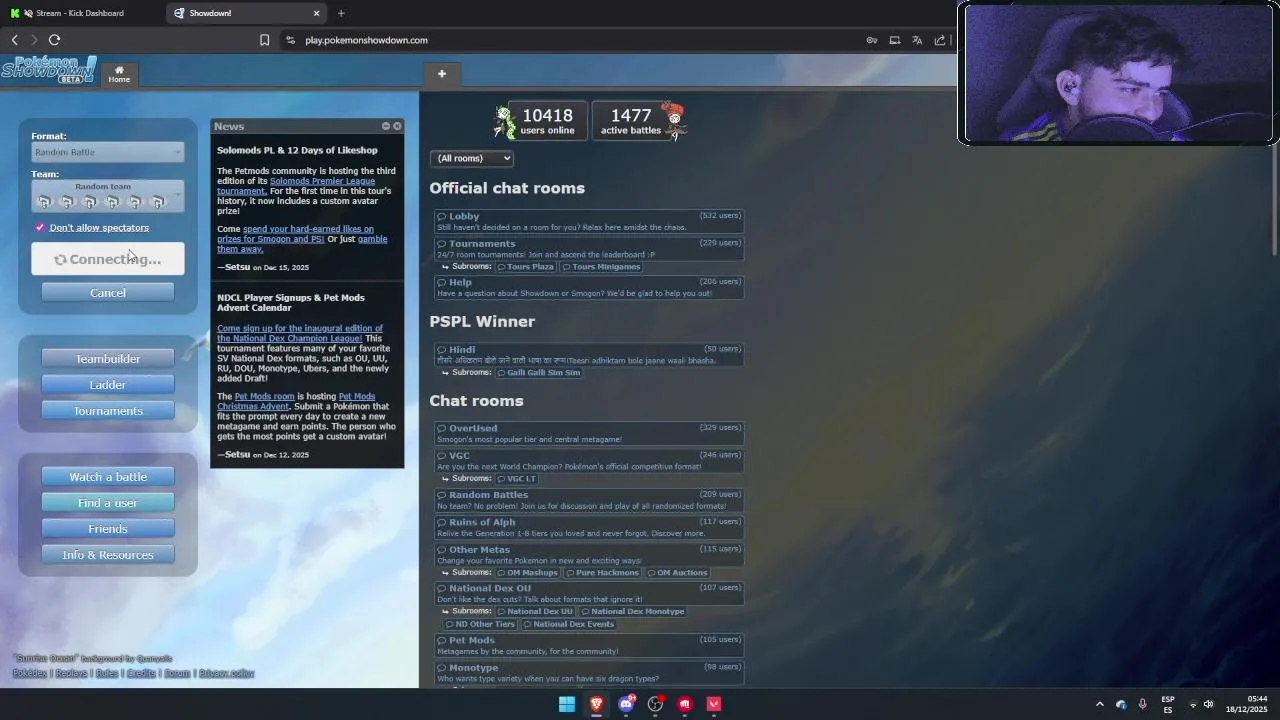Toggle Don't allow spectators checkbox

click(x=40, y=227)
